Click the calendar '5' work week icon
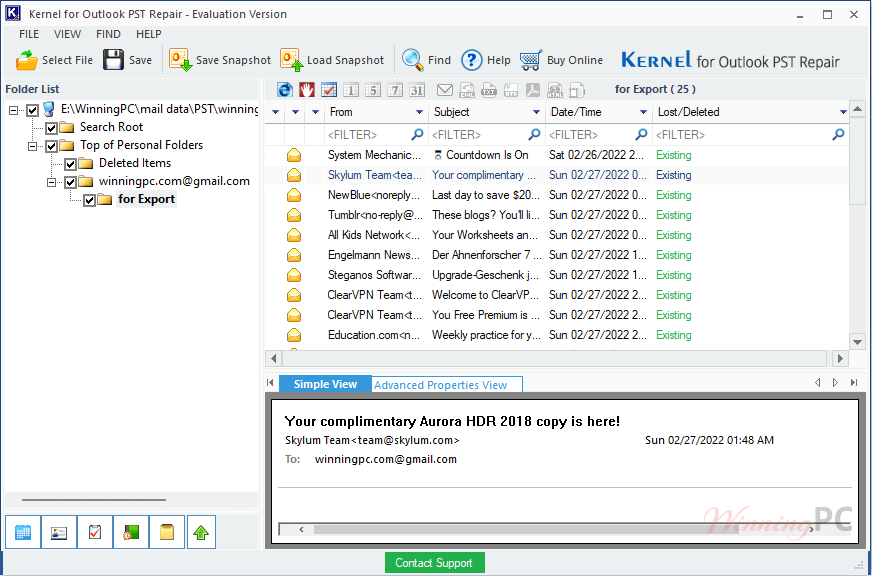 tap(373, 90)
